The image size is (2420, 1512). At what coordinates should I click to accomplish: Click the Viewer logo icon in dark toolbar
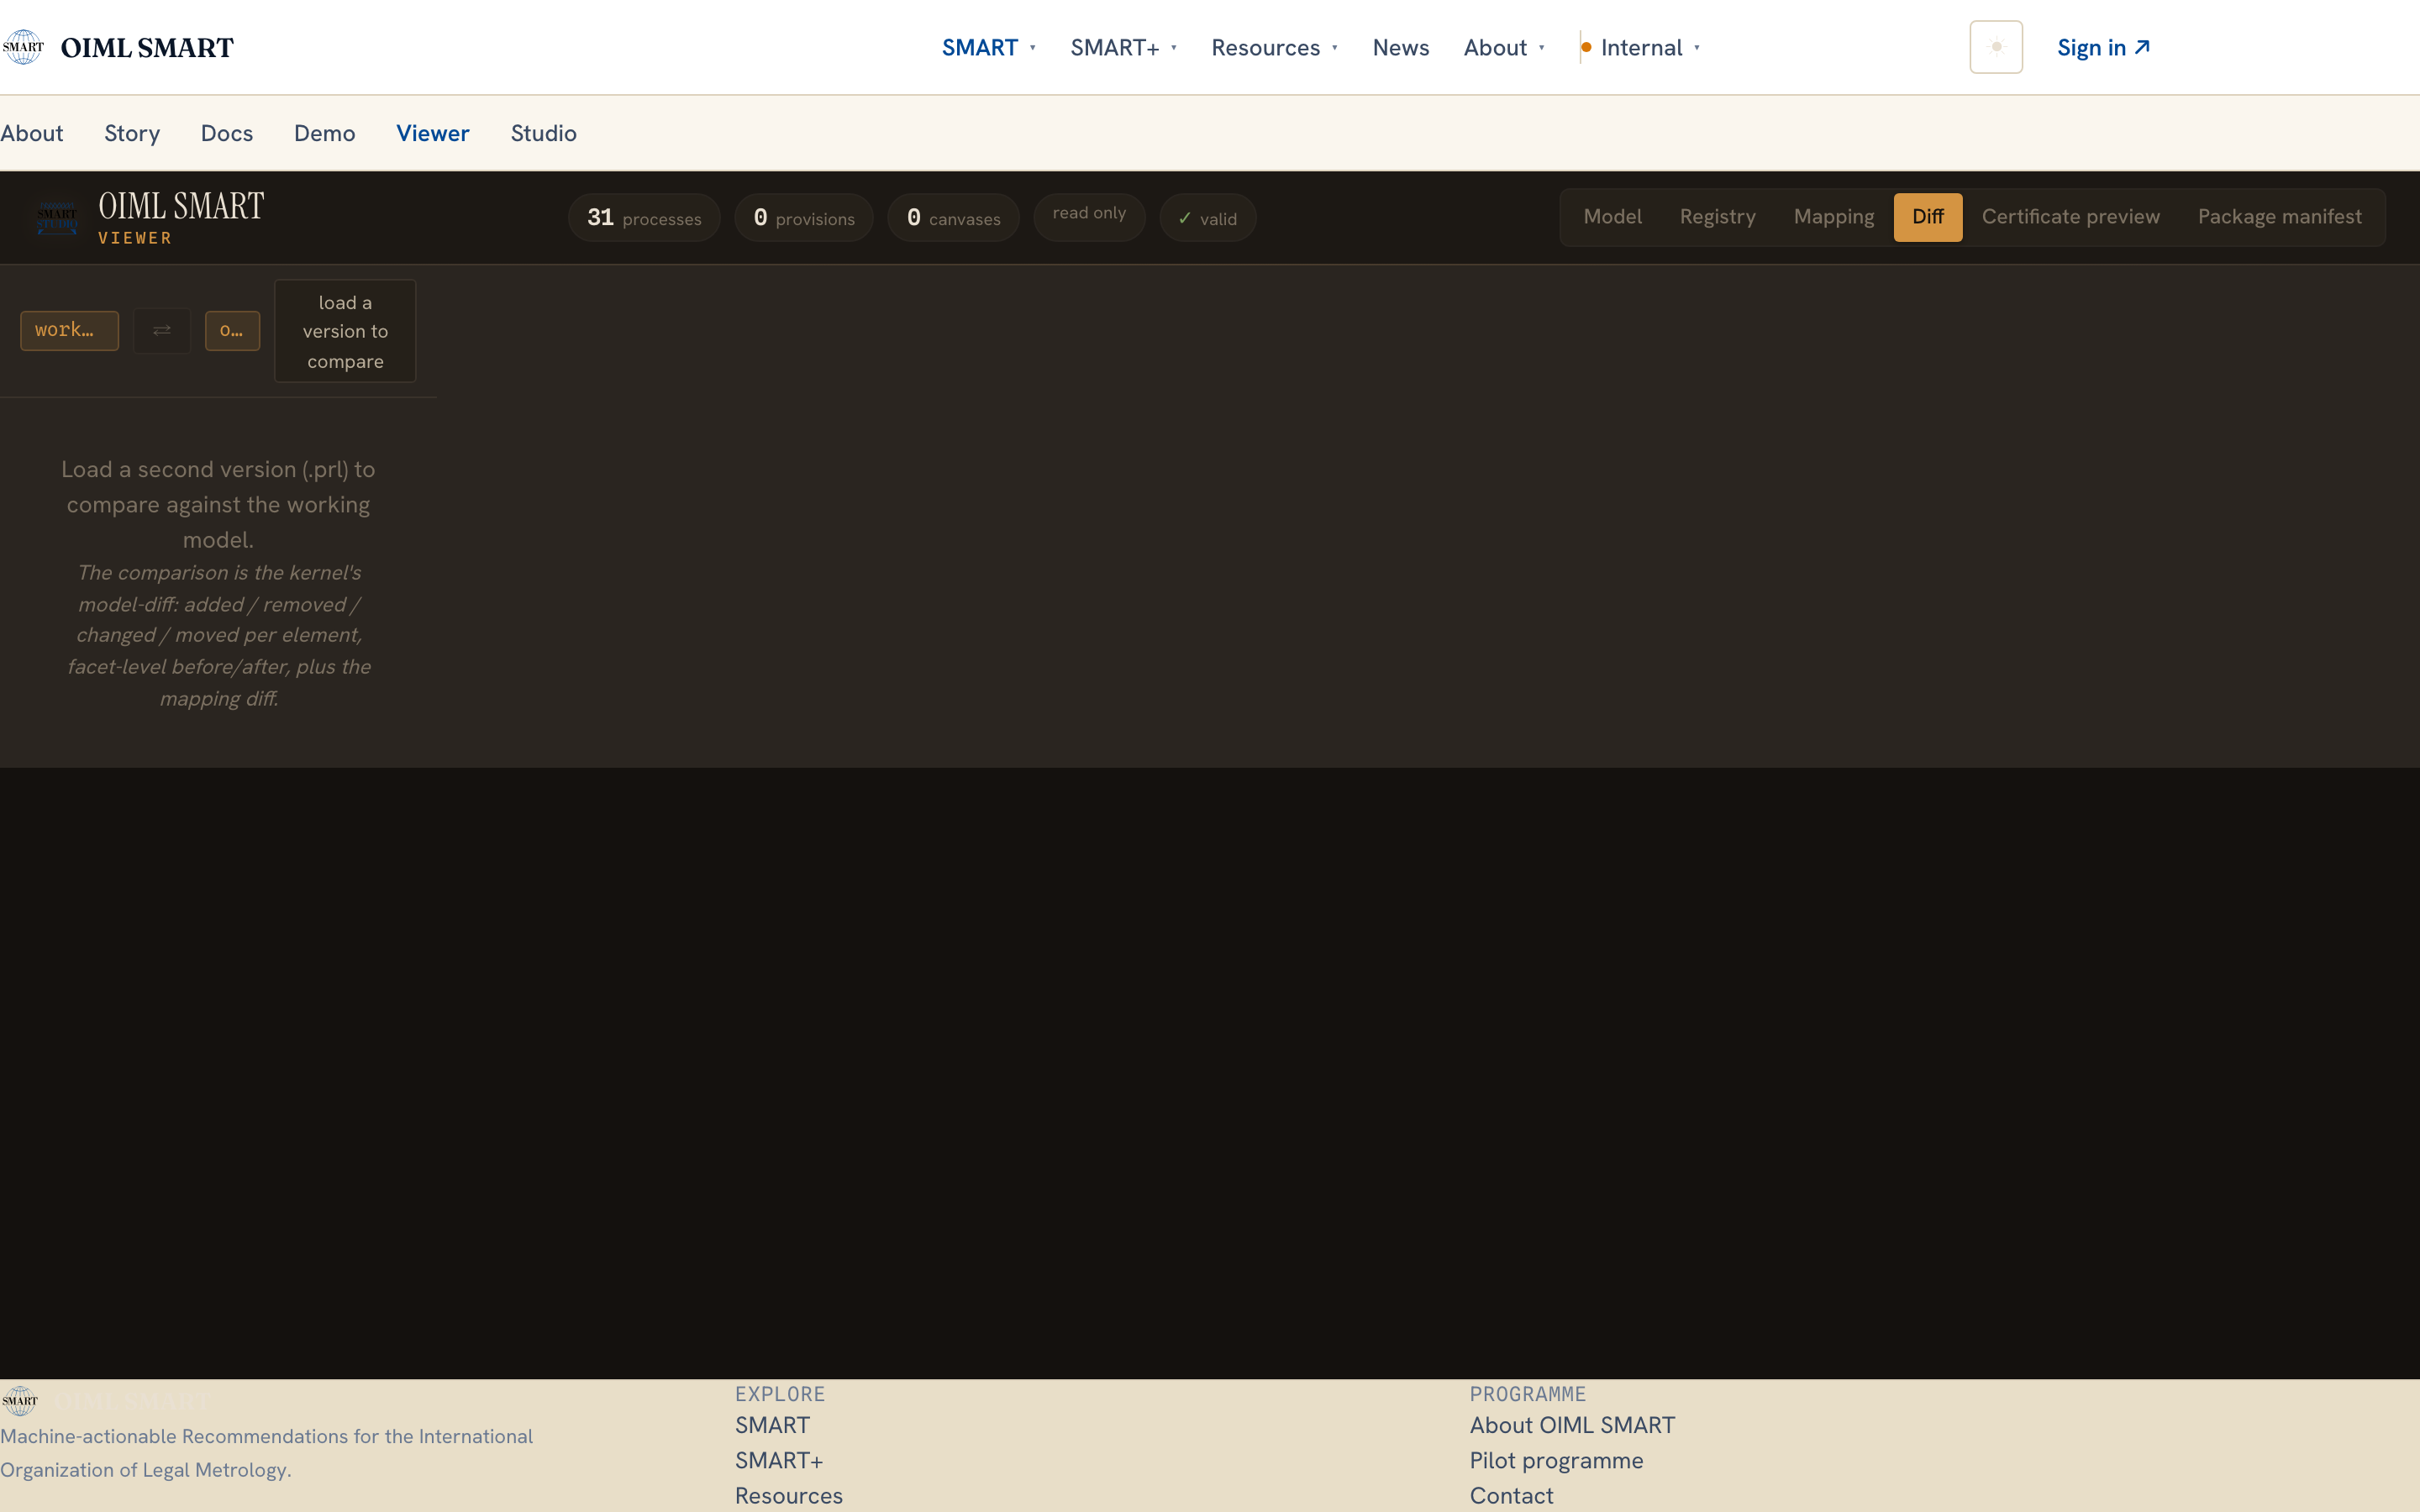click(57, 217)
